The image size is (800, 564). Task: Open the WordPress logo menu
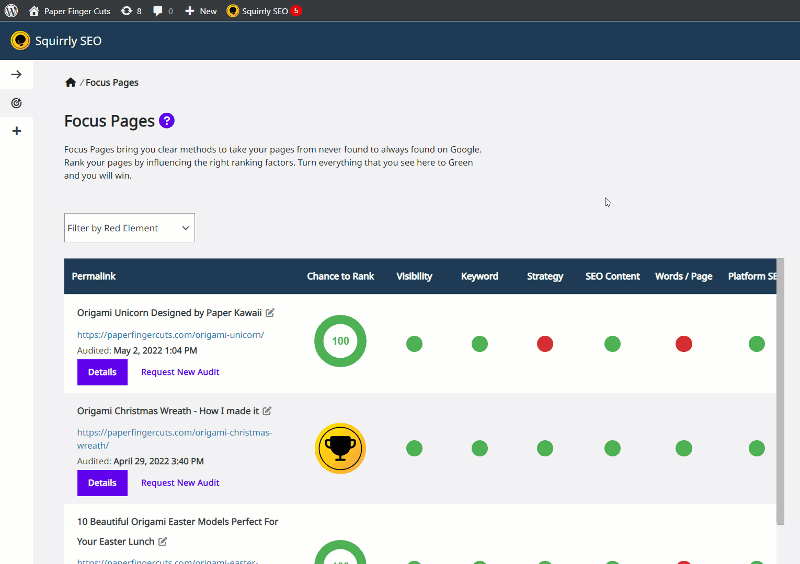click(11, 11)
